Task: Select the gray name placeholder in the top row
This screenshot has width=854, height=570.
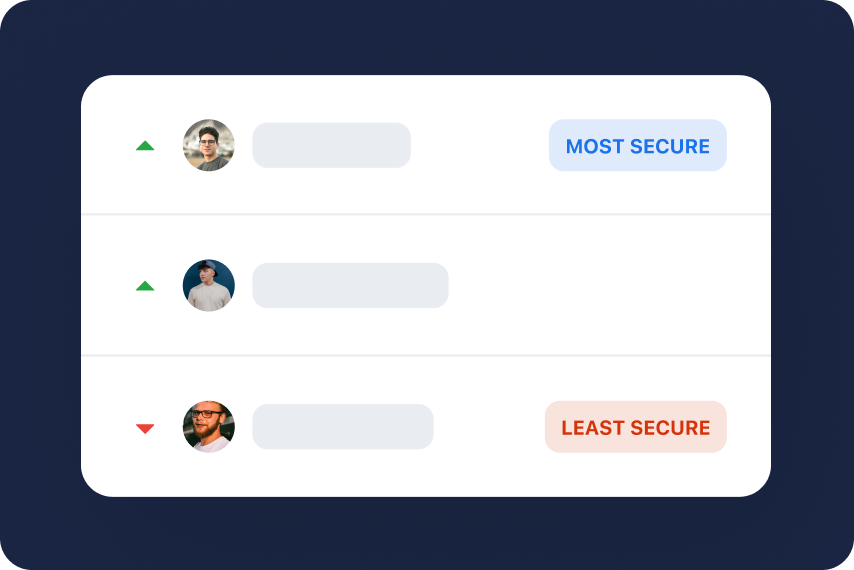Action: 331,146
